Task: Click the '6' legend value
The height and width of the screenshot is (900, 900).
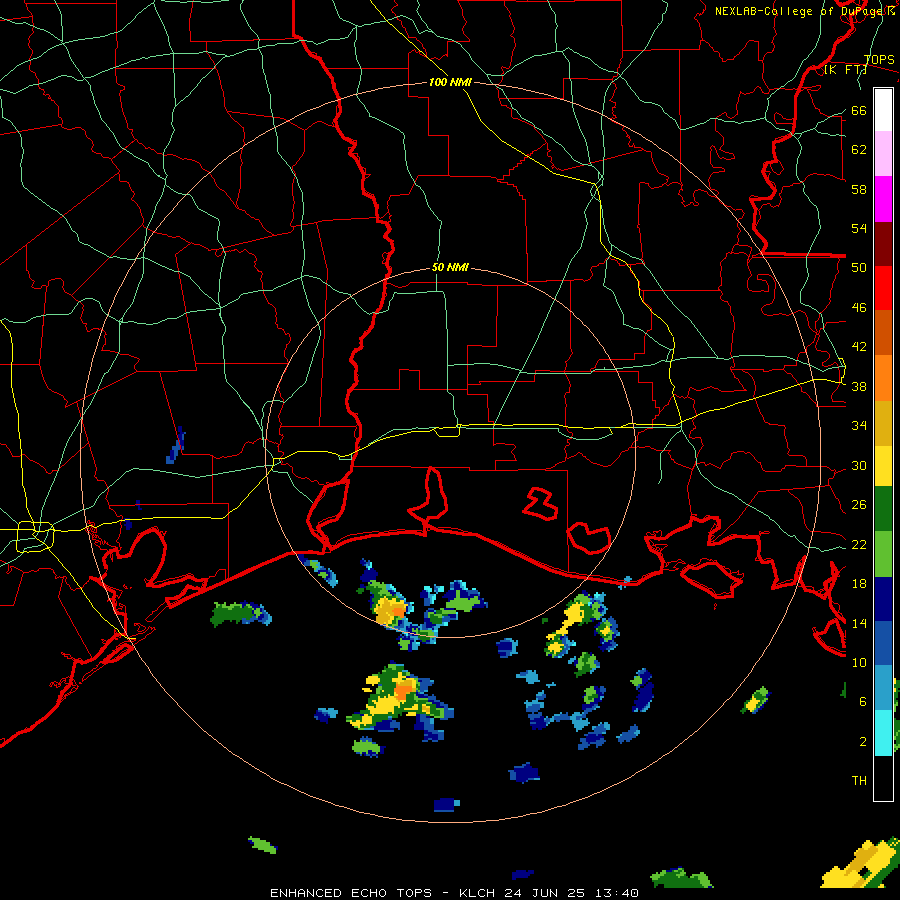Action: click(862, 702)
